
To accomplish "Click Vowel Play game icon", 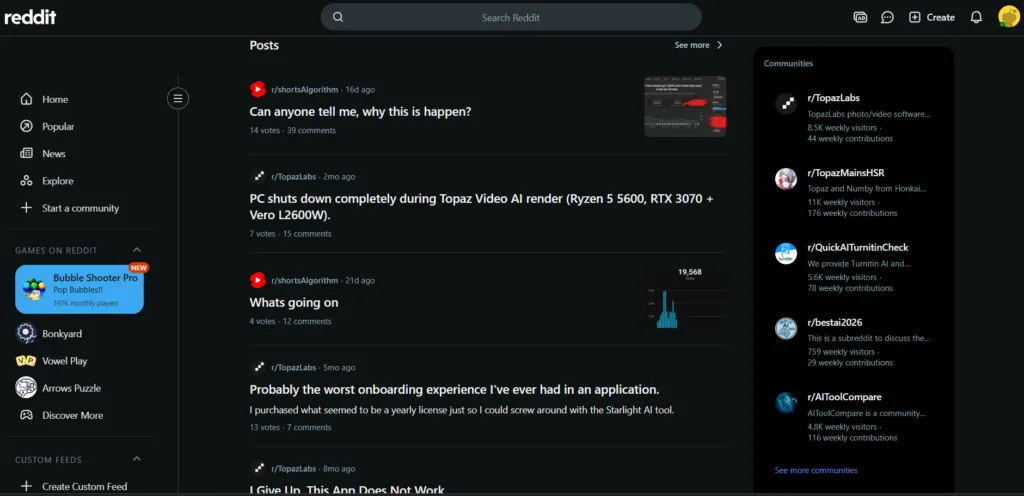I will pos(26,361).
